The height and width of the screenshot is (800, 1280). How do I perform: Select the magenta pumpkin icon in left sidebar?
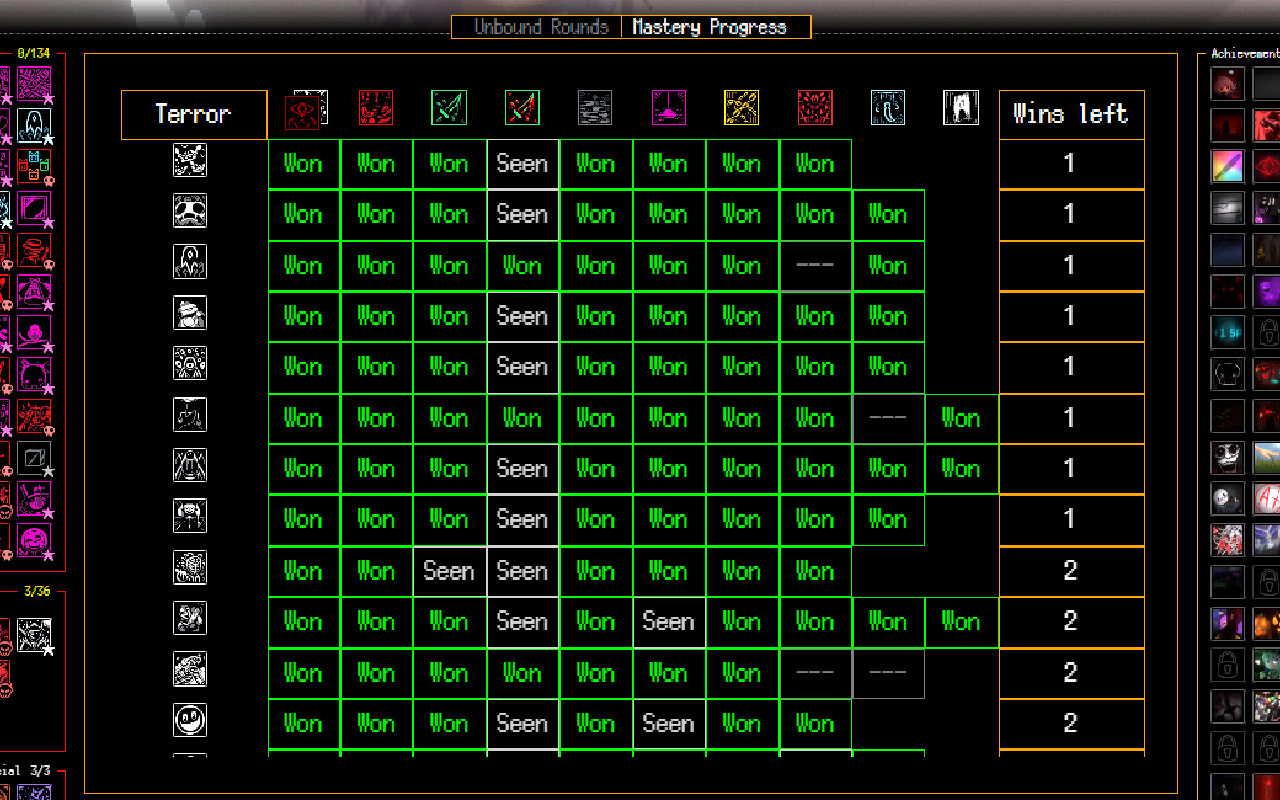34,542
